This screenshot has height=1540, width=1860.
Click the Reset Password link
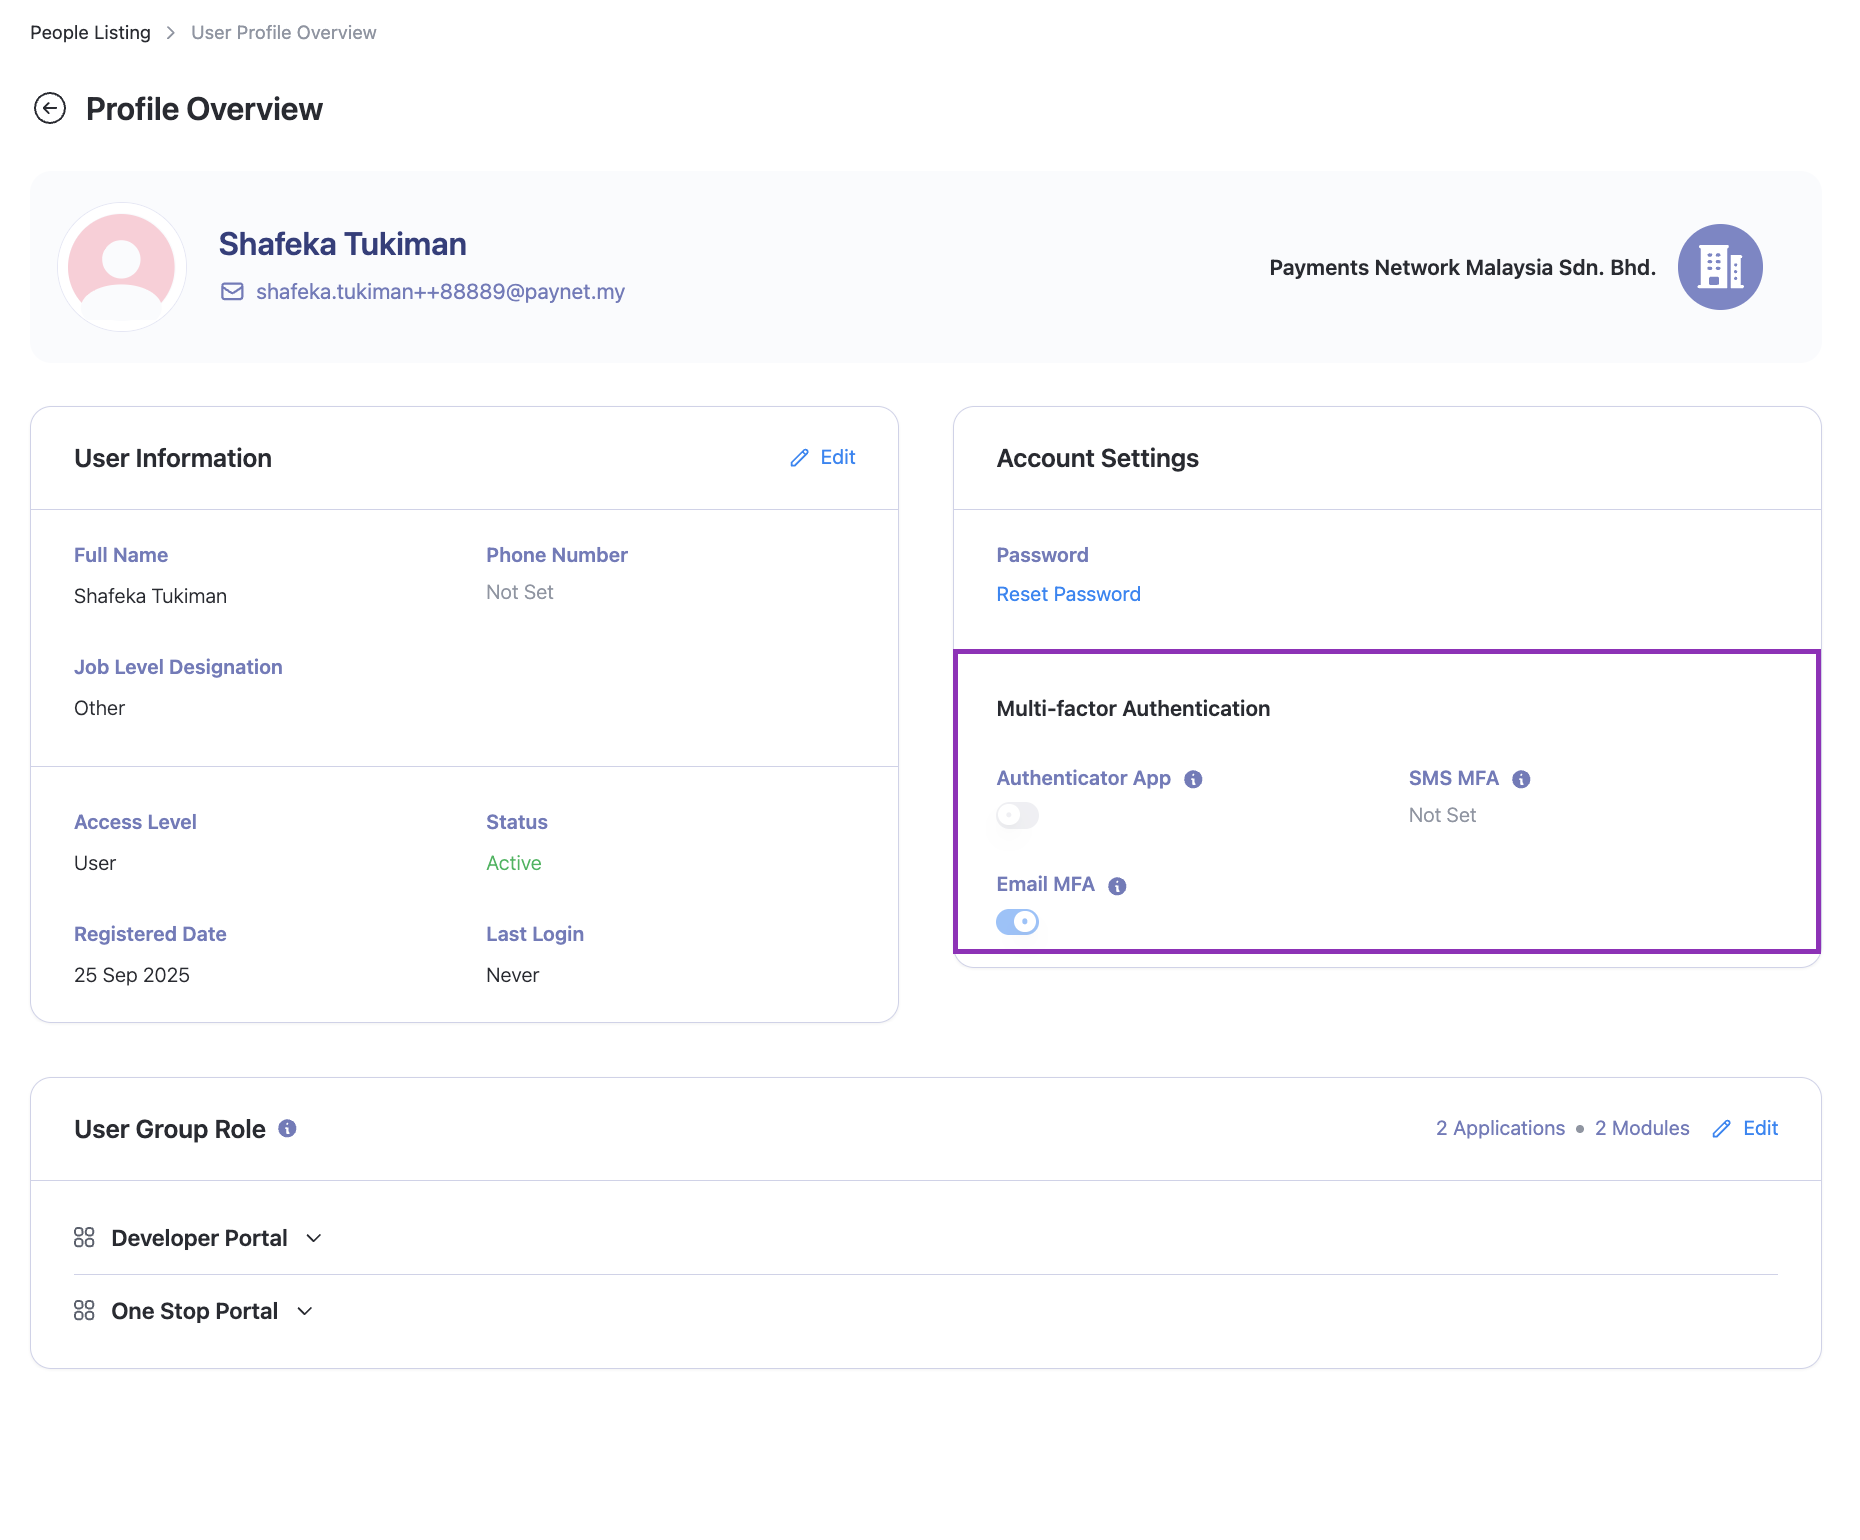[1068, 594]
